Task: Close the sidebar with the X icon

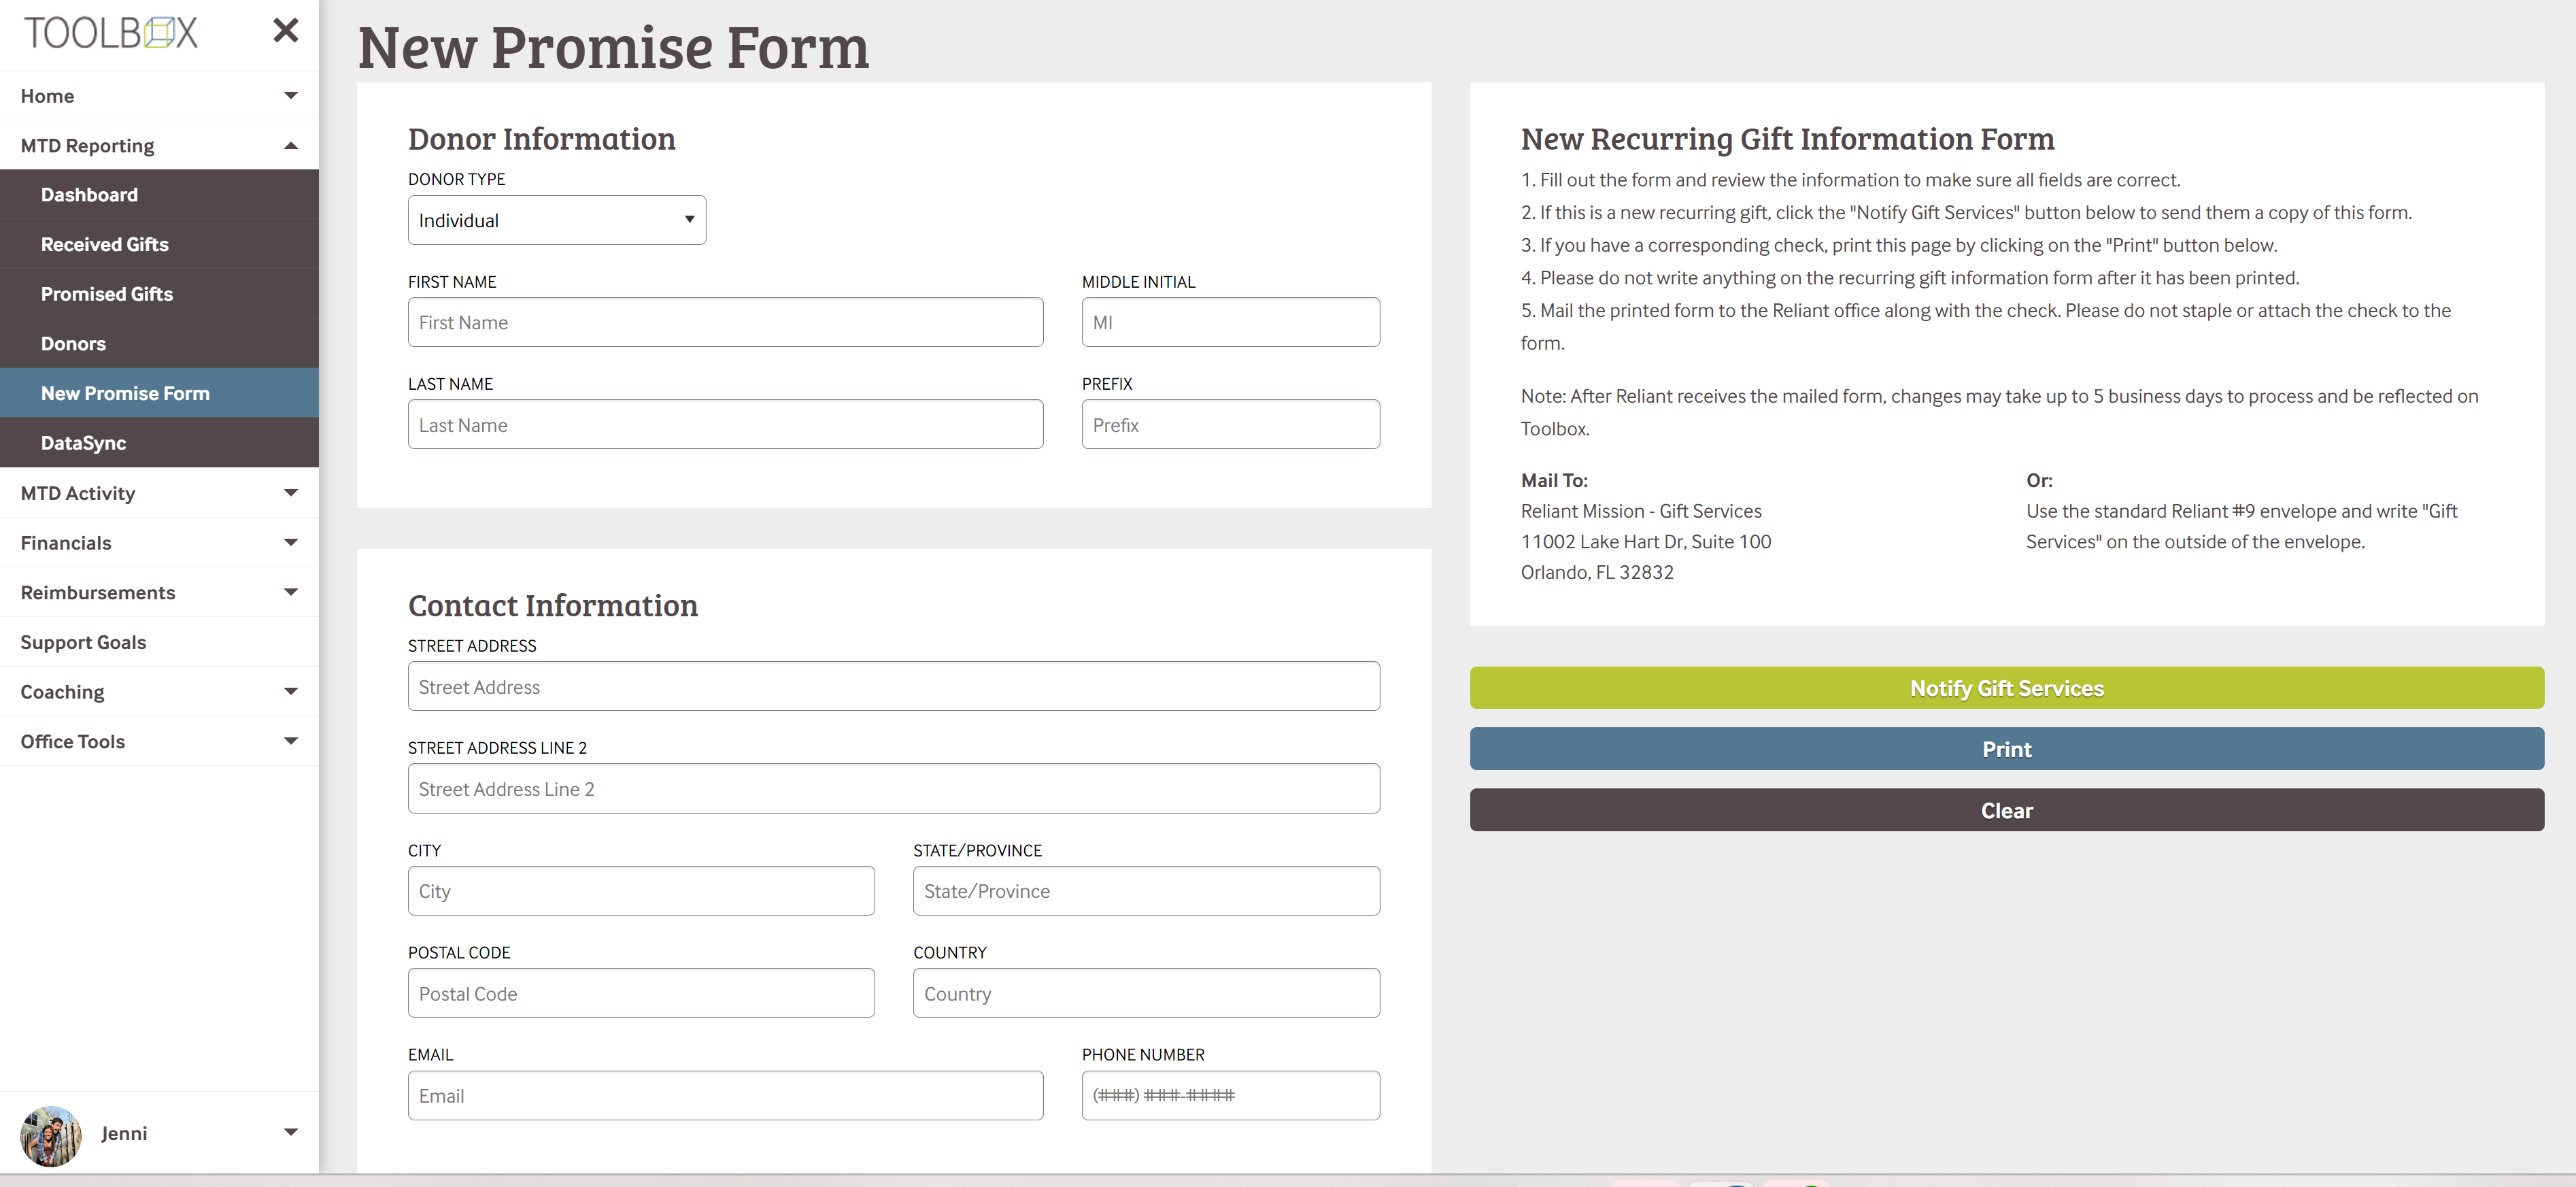Action: click(x=285, y=31)
